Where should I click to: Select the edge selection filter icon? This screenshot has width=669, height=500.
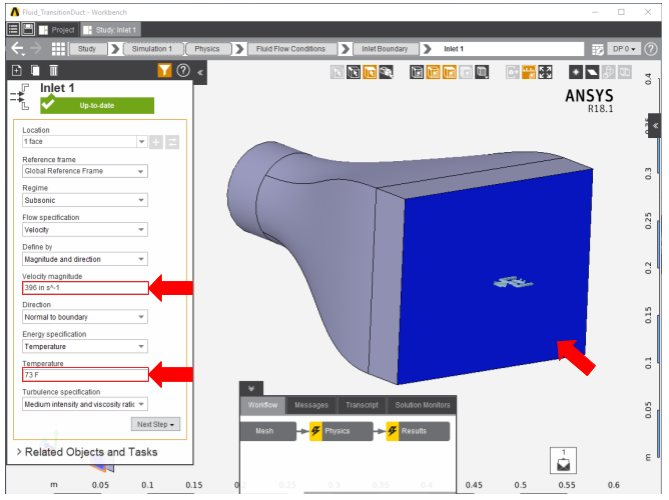tap(354, 72)
